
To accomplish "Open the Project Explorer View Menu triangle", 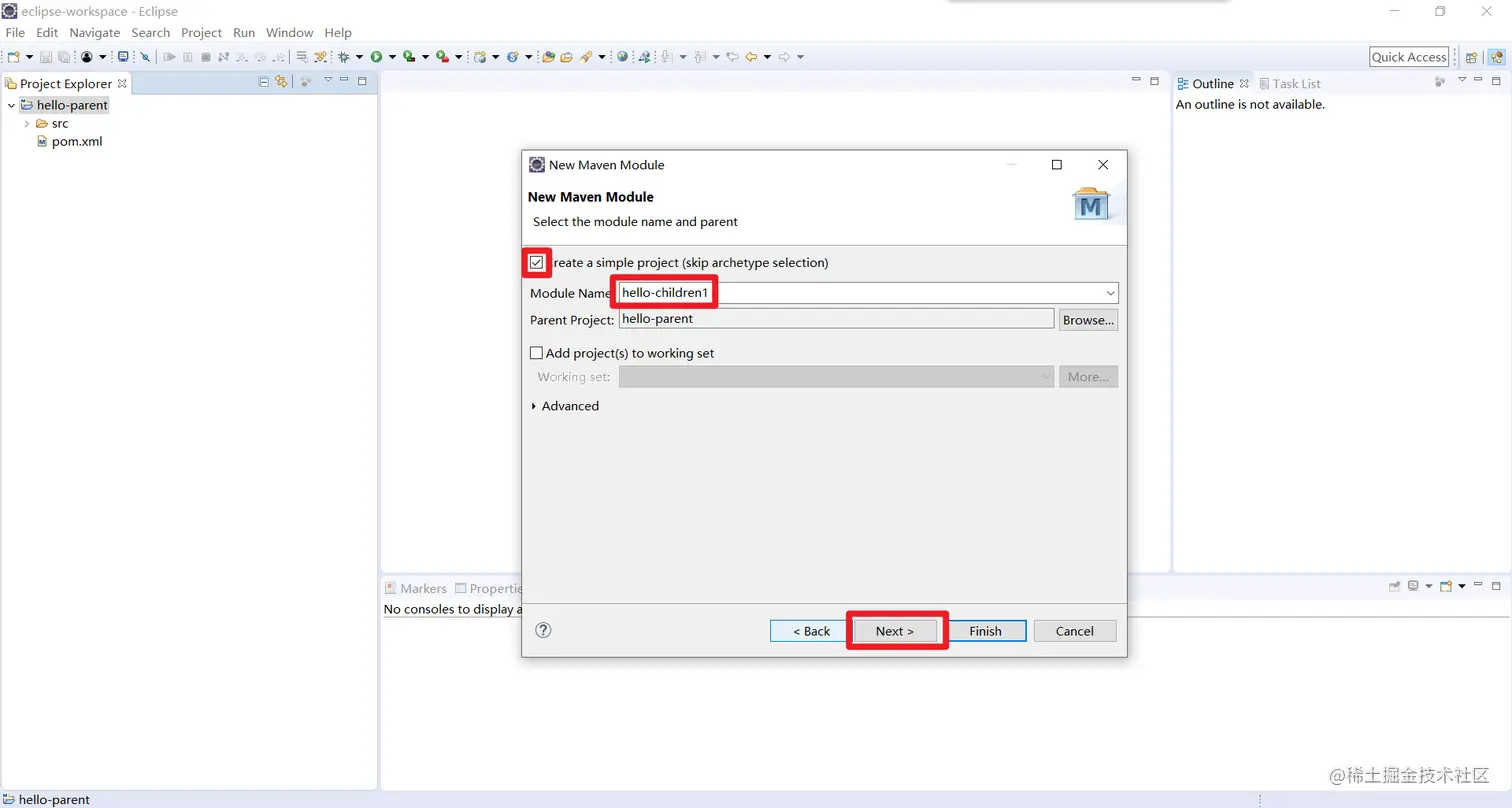I will (x=328, y=80).
